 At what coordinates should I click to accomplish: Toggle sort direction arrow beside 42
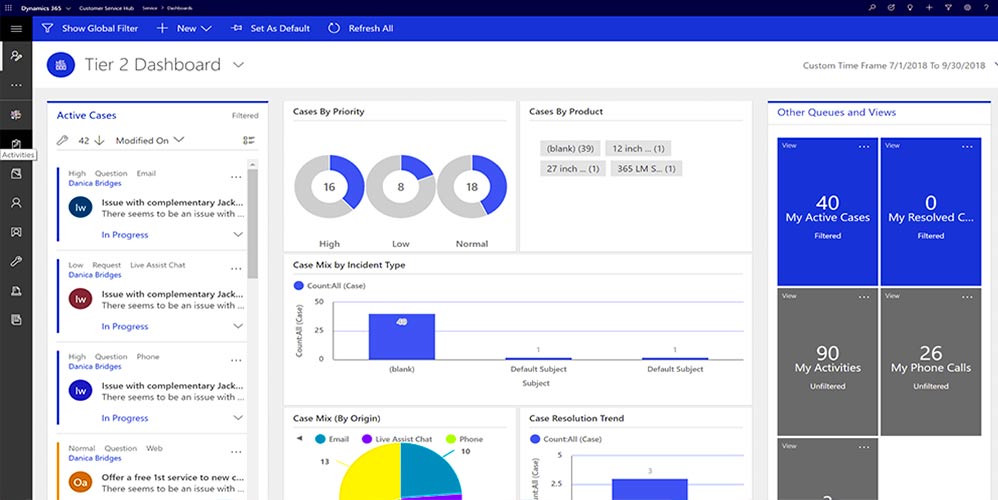coord(99,141)
